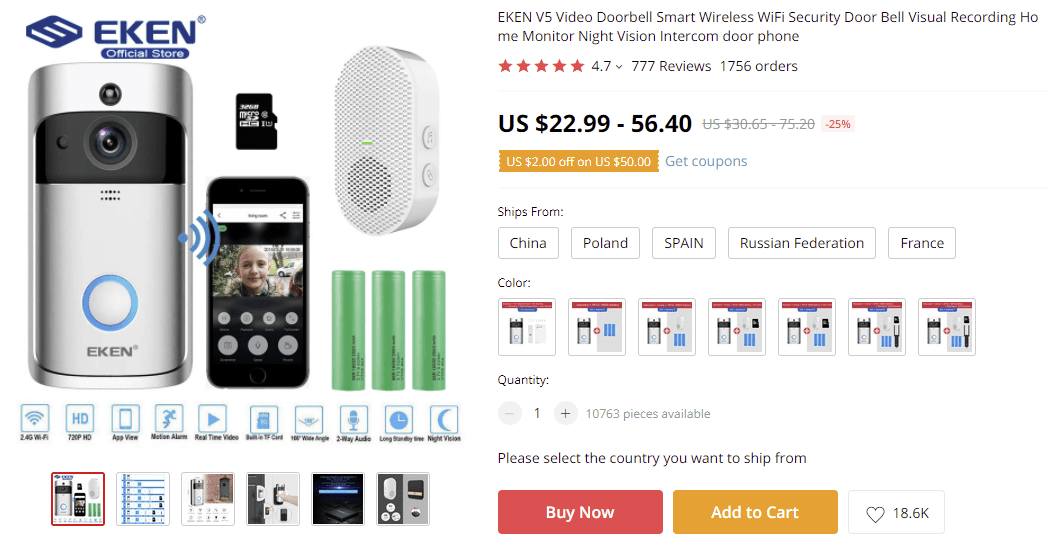Select the last color variant swatch
The image size is (1051, 545).
(x=947, y=326)
